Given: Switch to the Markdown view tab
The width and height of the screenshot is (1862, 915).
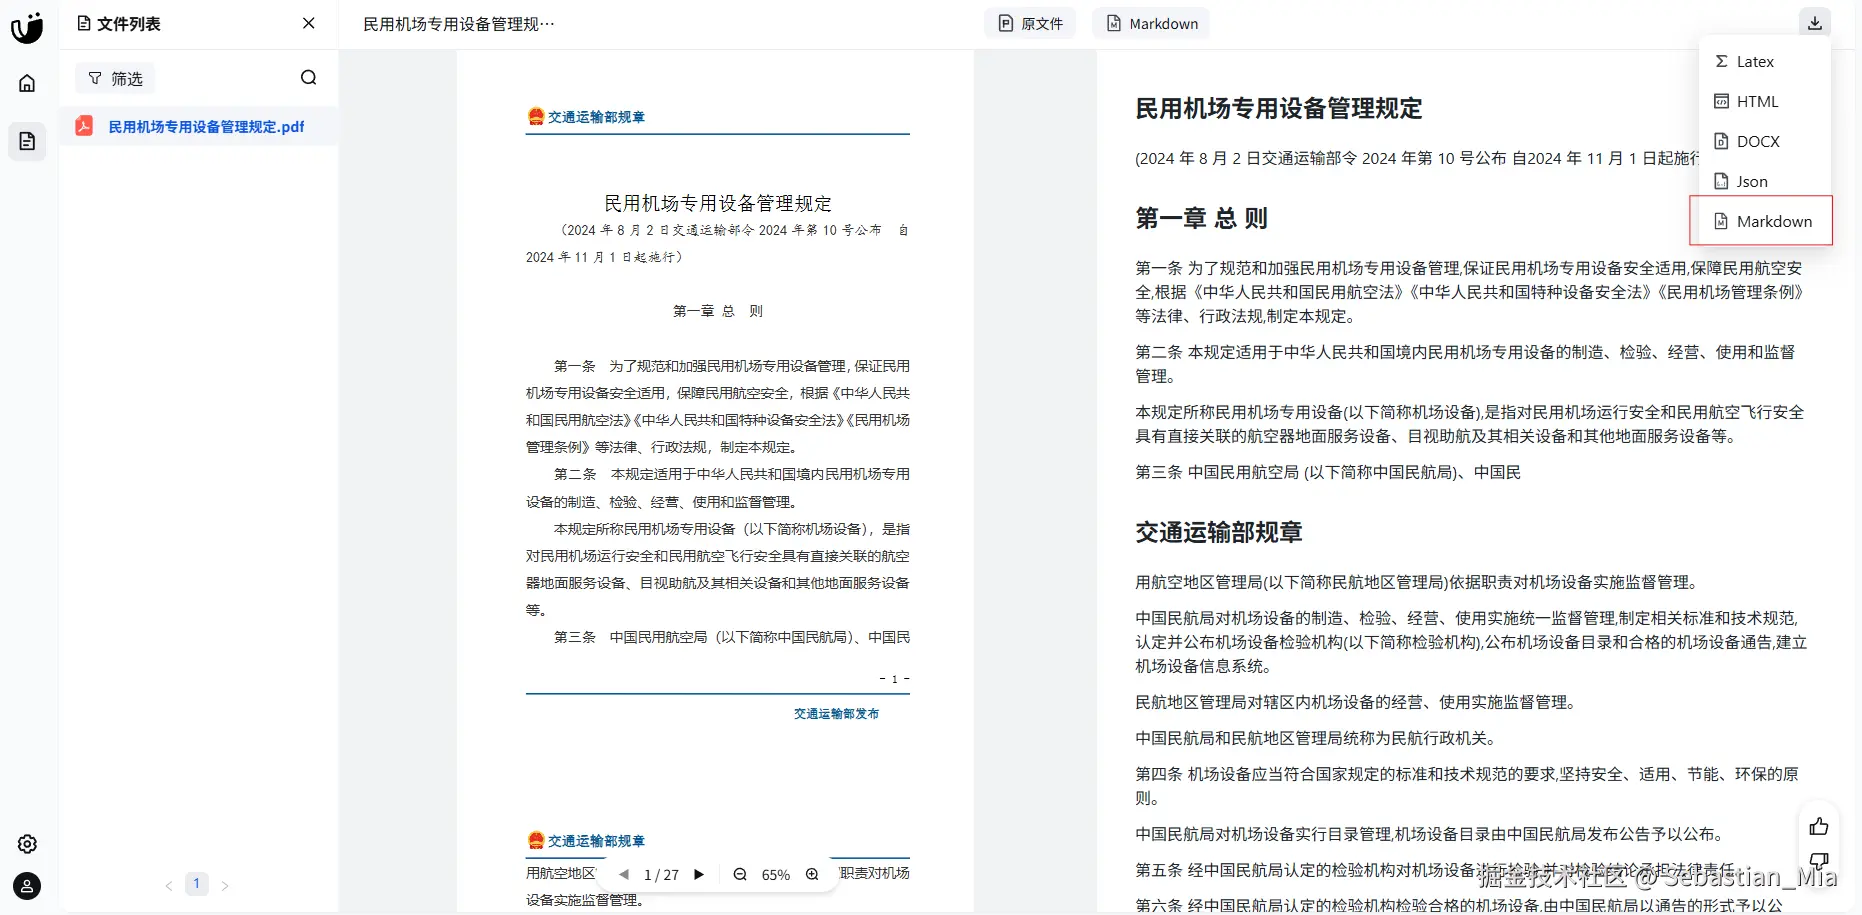Looking at the screenshot, I should [1150, 22].
